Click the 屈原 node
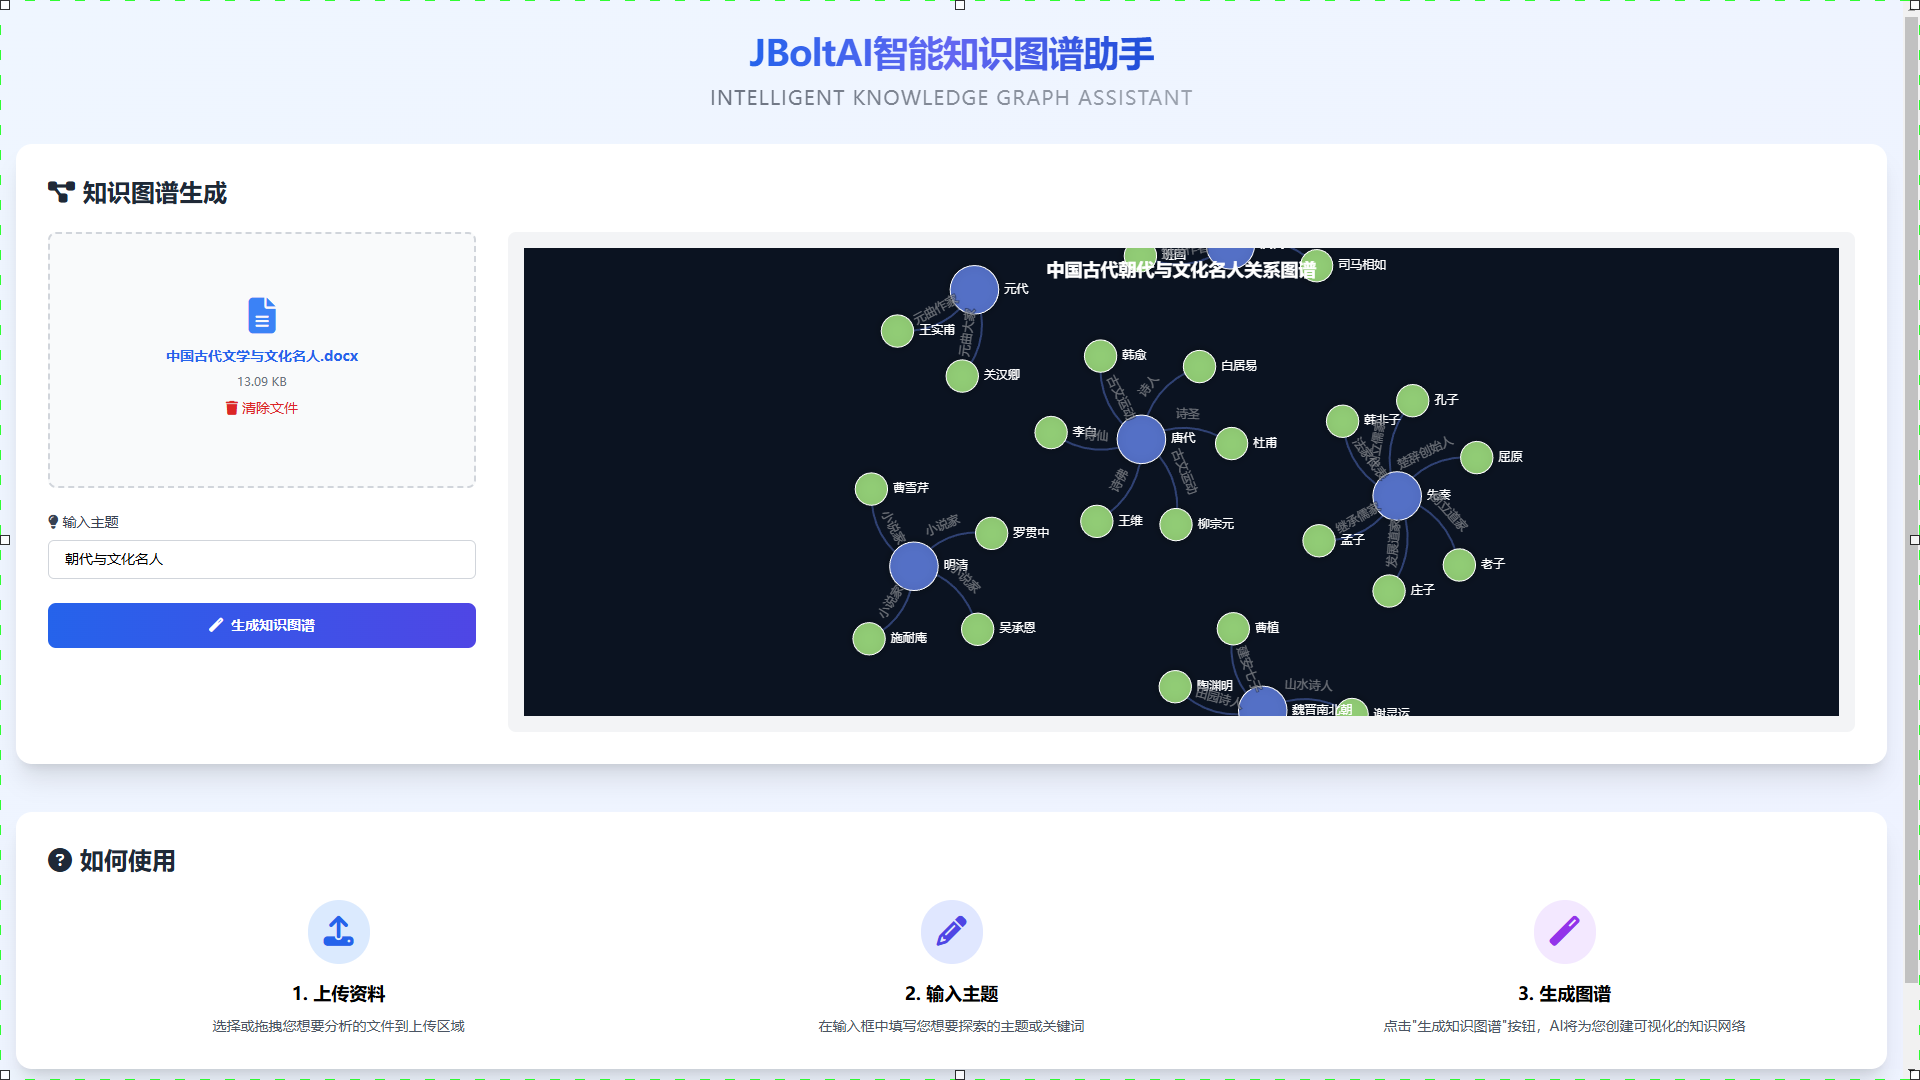Viewport: 1920px width, 1080px height. coord(1476,457)
